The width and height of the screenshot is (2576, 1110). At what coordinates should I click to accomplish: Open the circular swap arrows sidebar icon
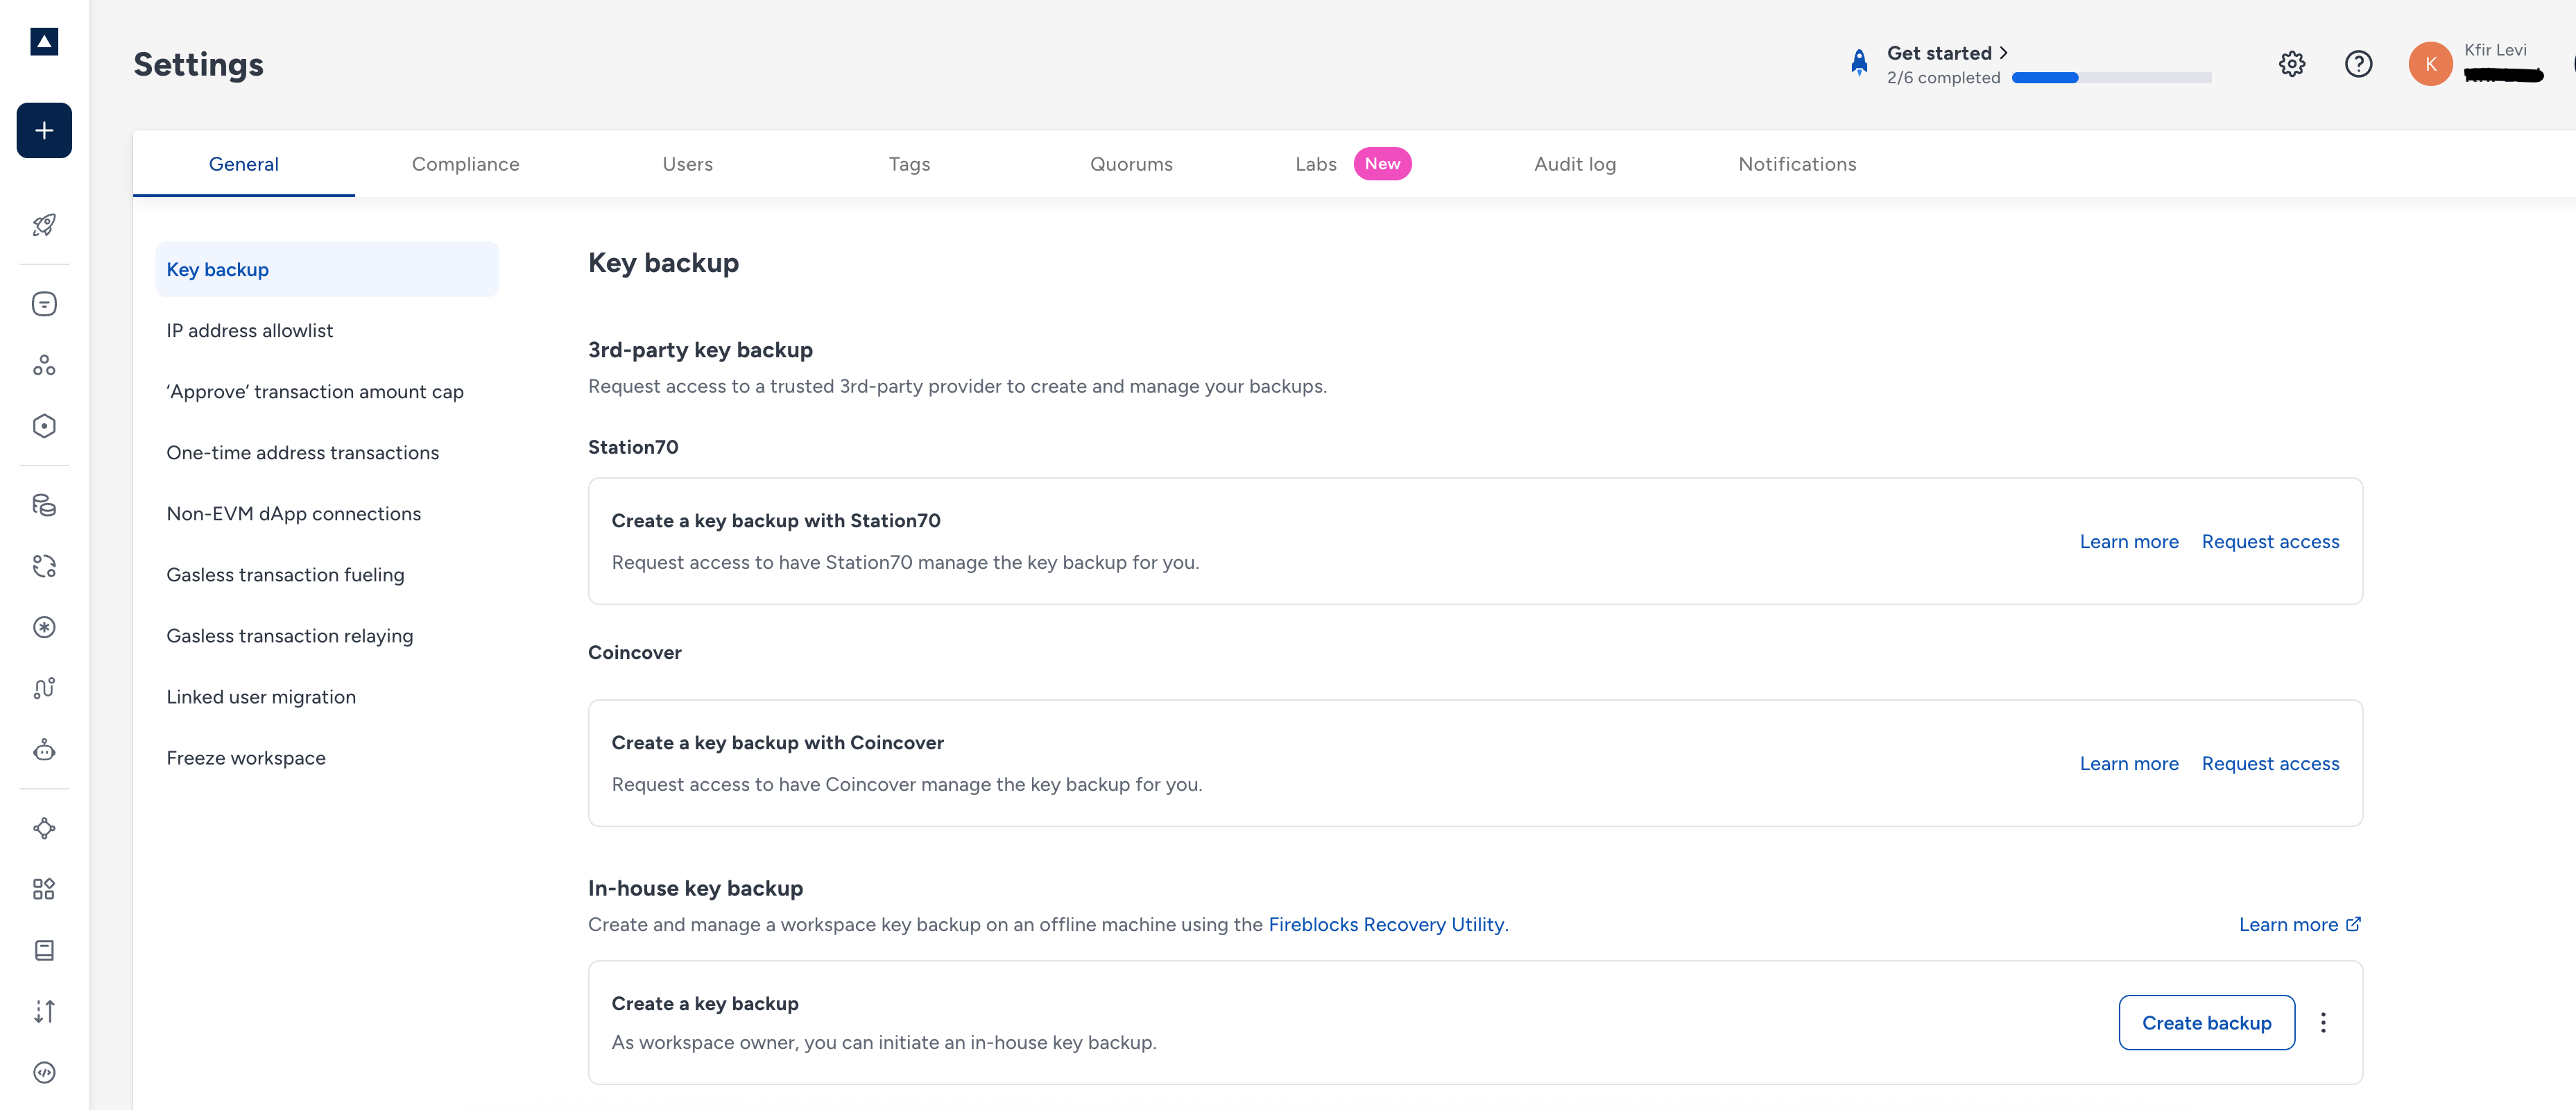click(x=44, y=566)
